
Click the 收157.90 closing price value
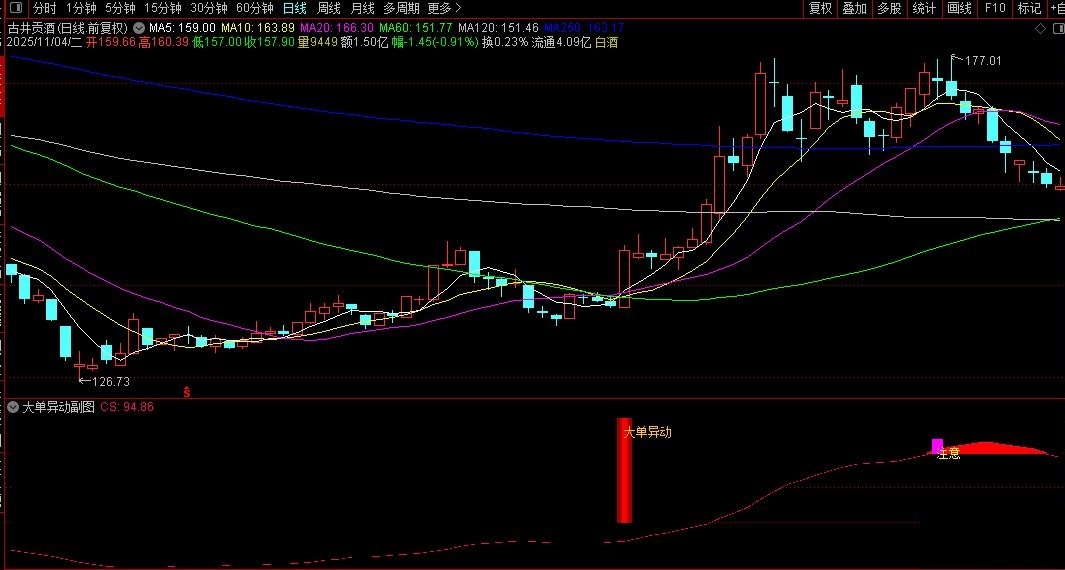pos(270,42)
